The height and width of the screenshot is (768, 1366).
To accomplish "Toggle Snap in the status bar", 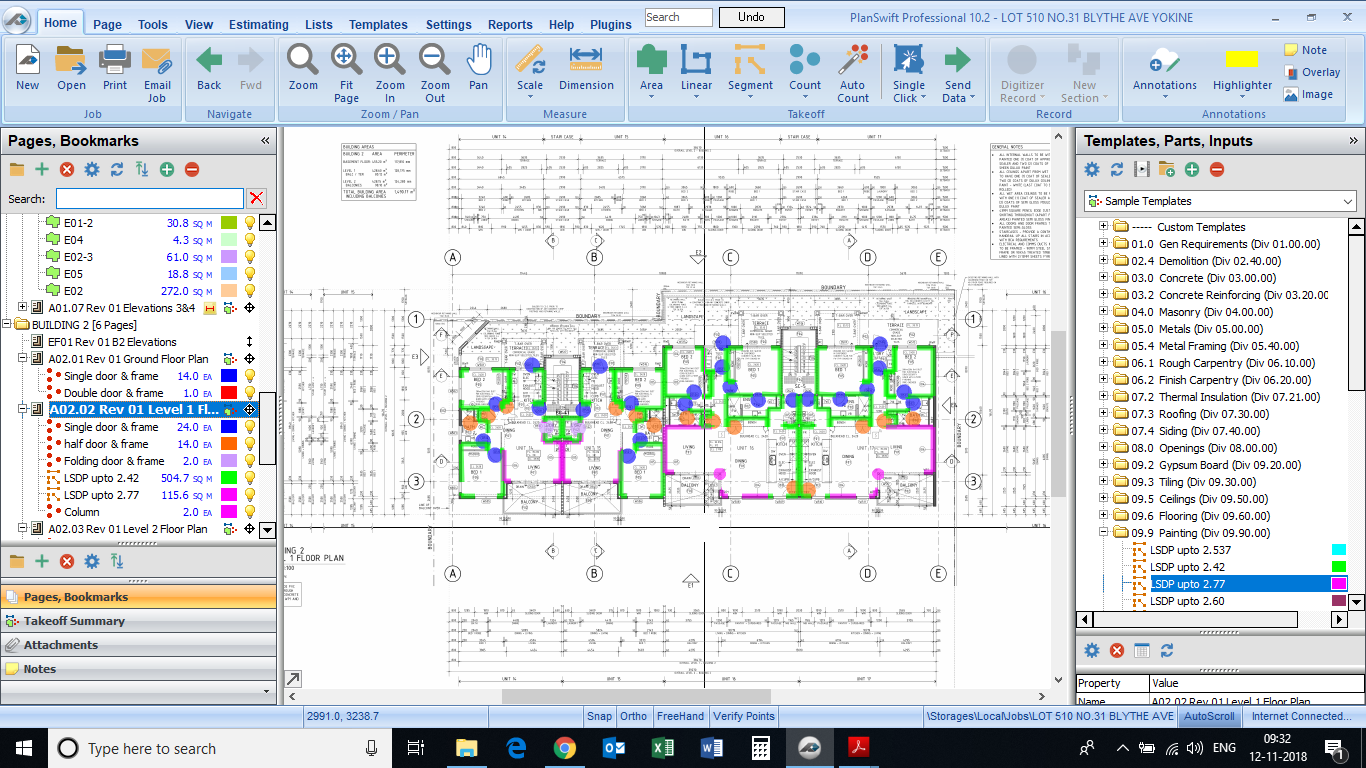I will click(x=599, y=716).
